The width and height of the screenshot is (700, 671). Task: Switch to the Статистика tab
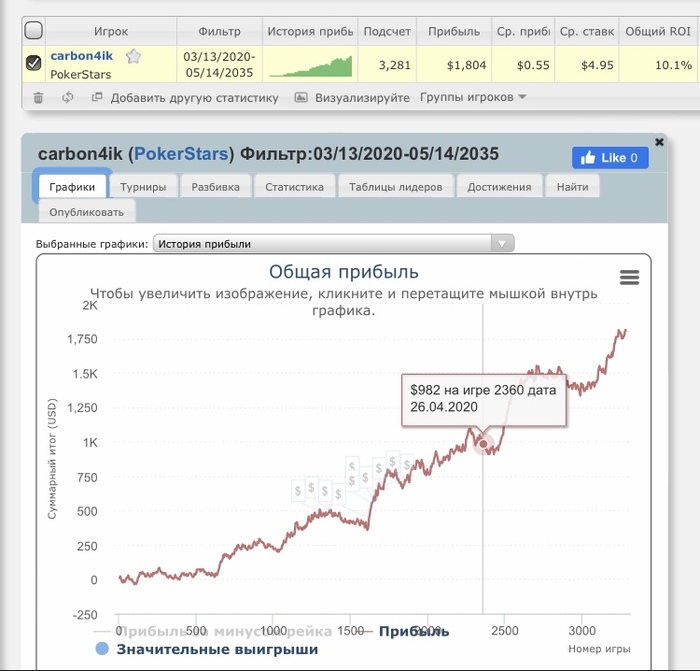294,187
